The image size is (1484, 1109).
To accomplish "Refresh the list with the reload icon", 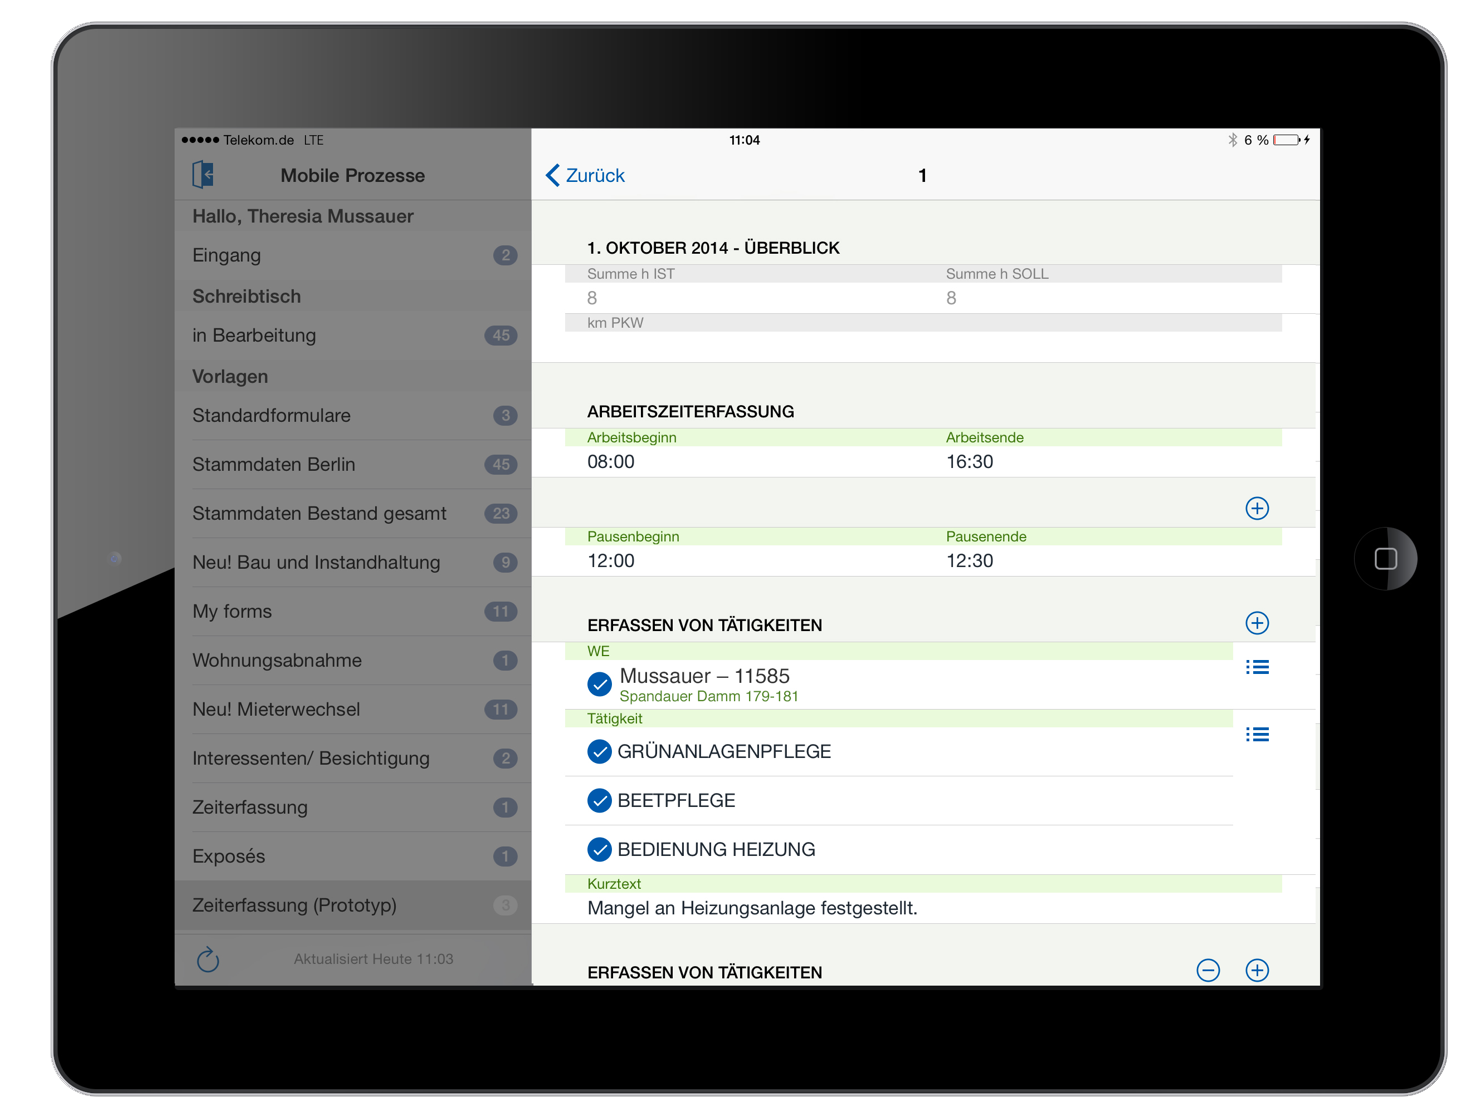I will (208, 960).
